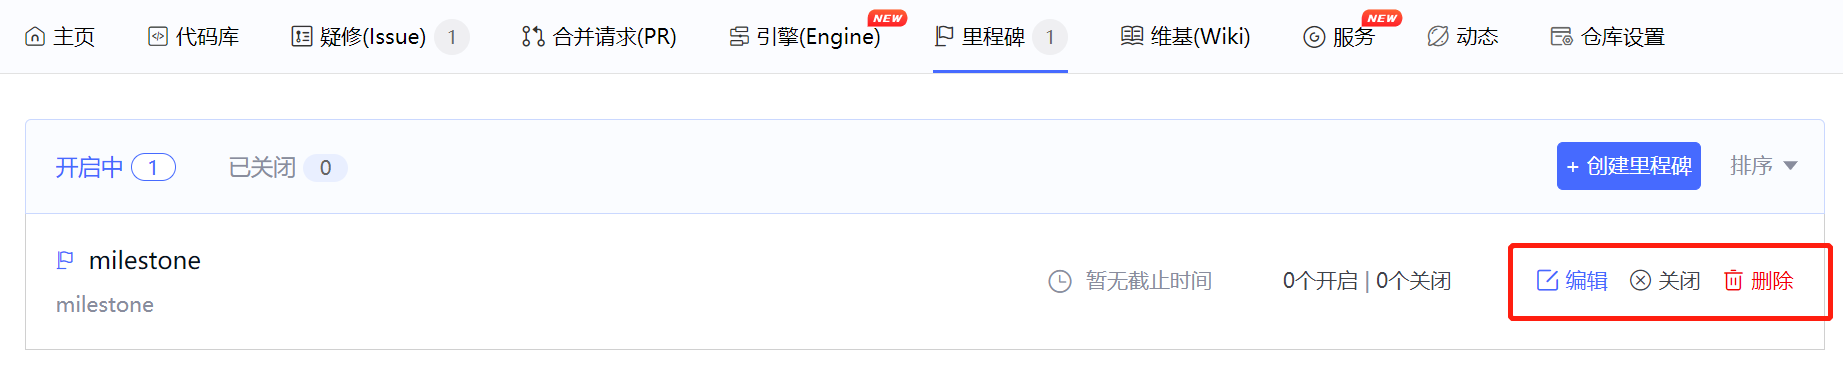Expand the 排序 sort dropdown
The width and height of the screenshot is (1843, 371).
coord(1764,166)
